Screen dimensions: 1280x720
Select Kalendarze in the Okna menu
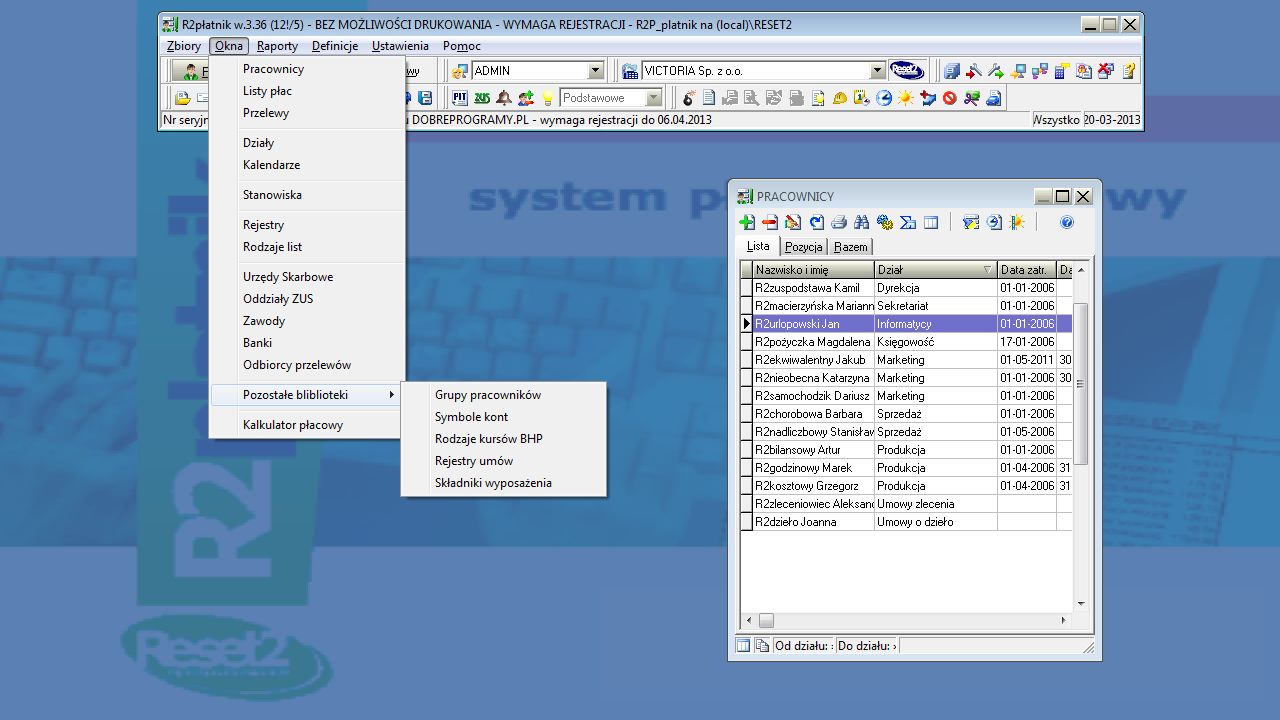click(308, 165)
